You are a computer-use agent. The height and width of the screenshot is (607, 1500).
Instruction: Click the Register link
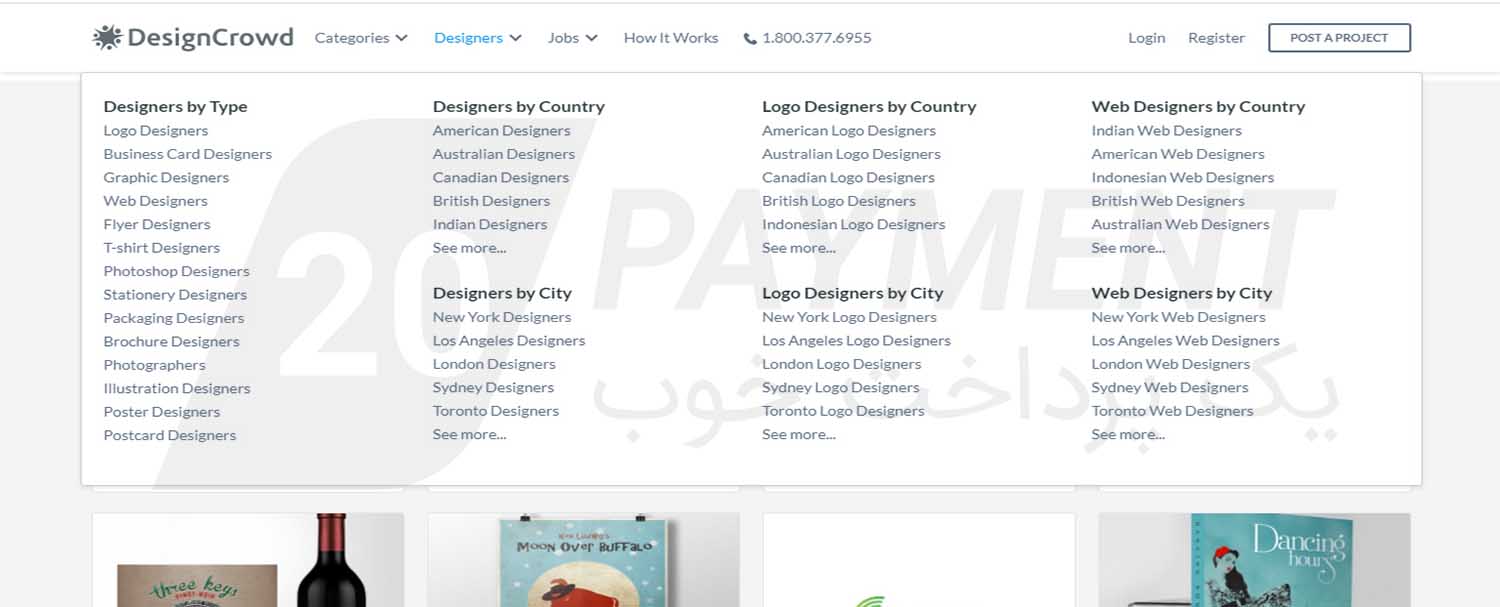[1216, 38]
